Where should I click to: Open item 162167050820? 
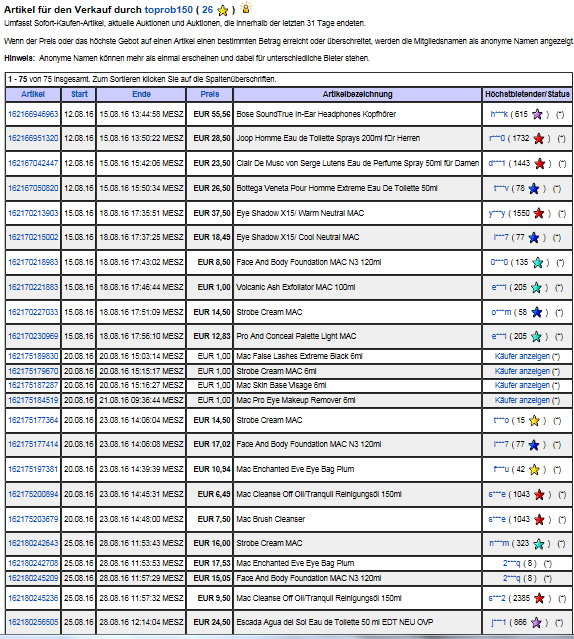pyautogui.click(x=33, y=188)
